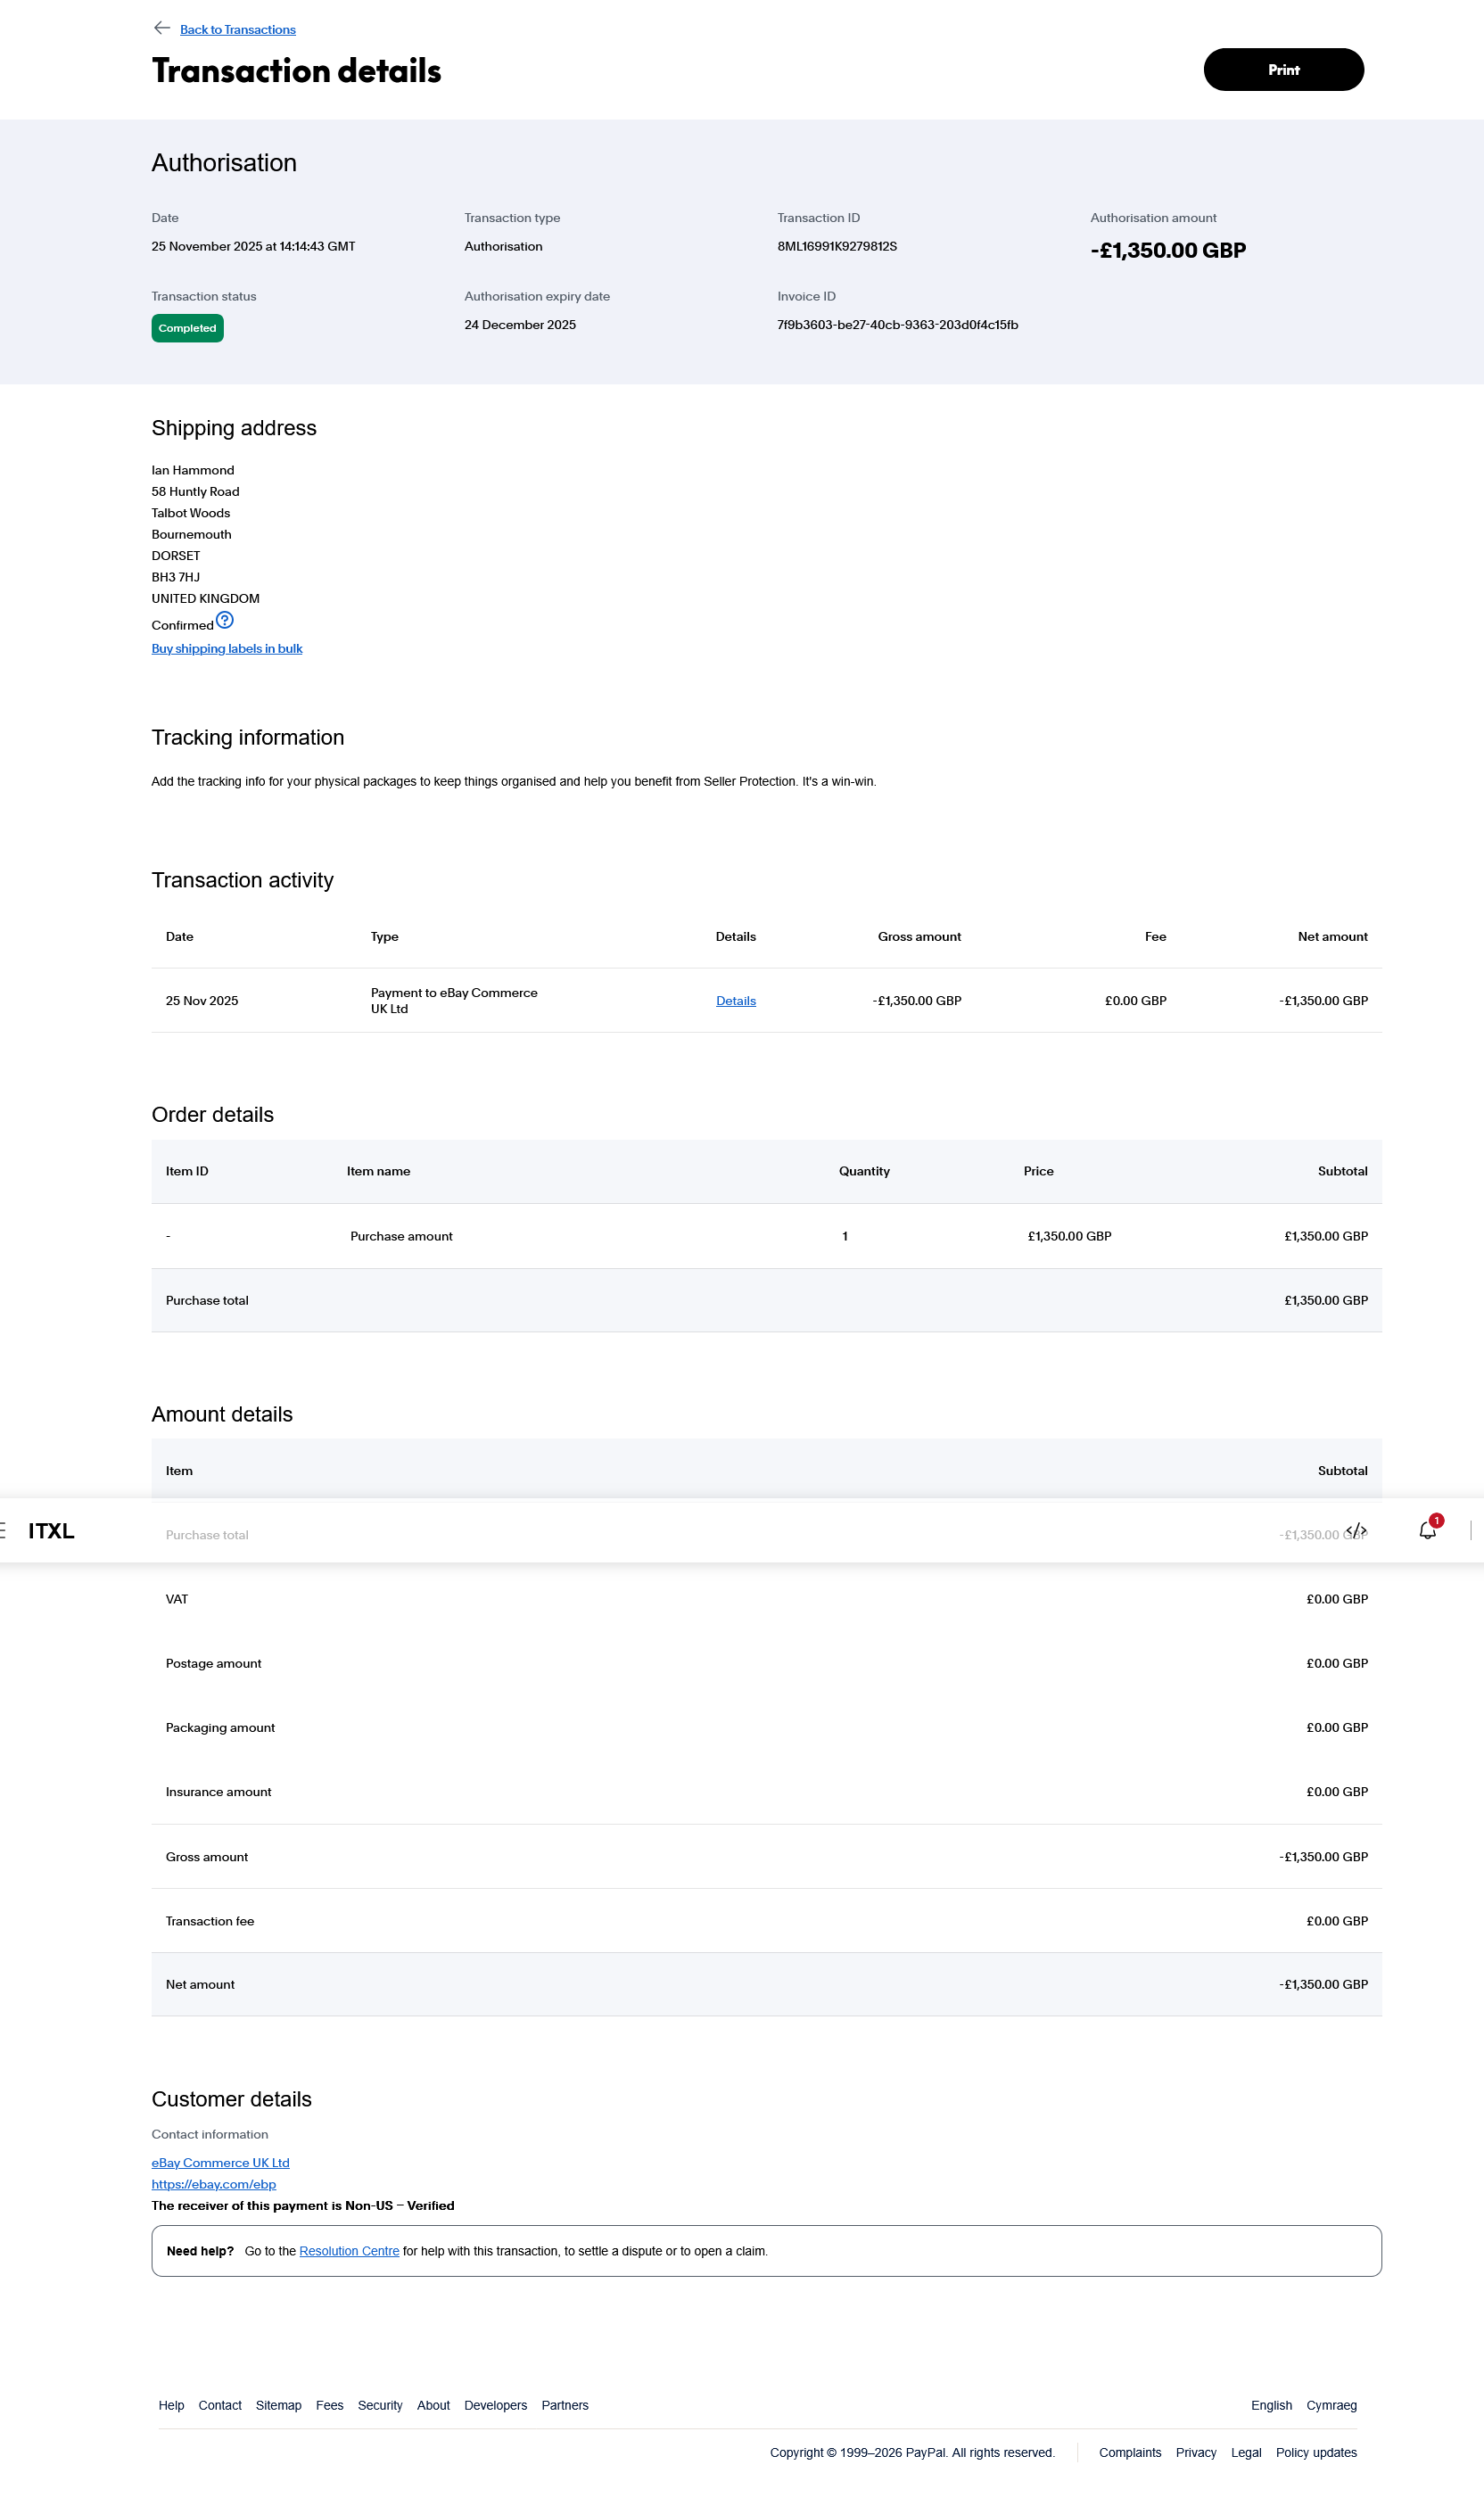Open Fees in the footer

click(x=330, y=2406)
